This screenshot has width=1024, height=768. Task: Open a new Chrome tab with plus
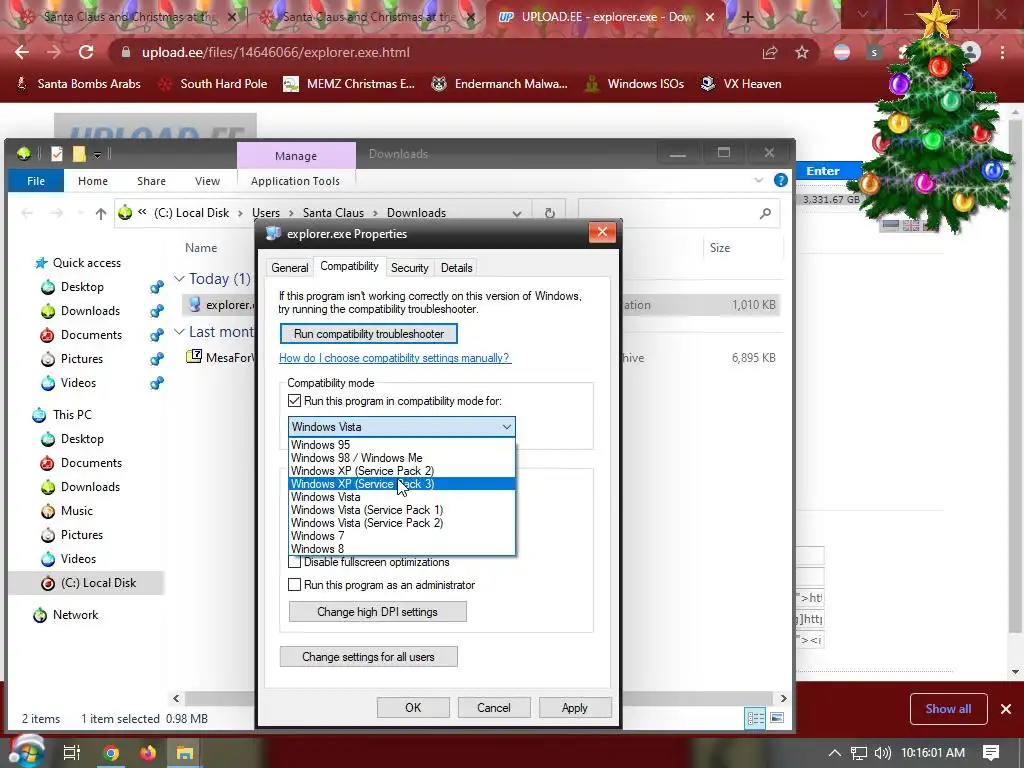tap(748, 17)
